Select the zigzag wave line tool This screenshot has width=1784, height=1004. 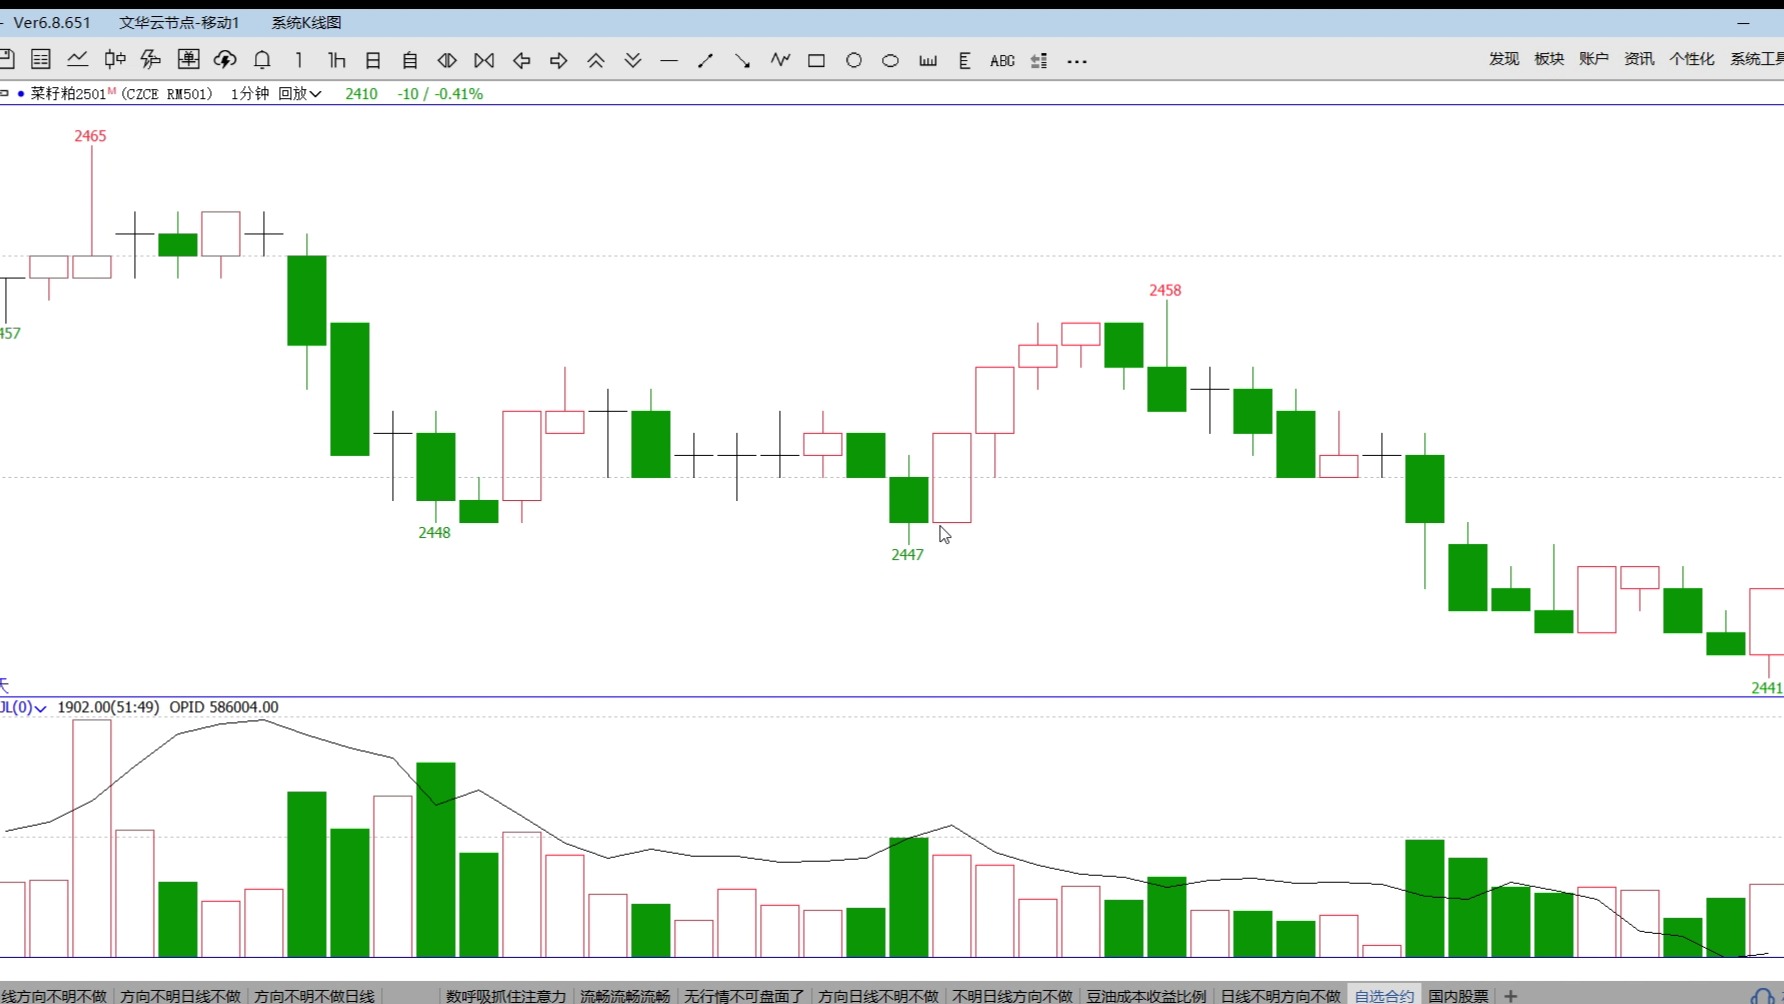point(780,61)
